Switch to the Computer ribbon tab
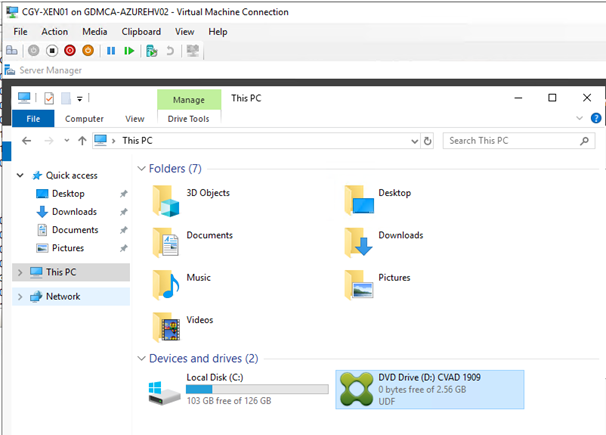 click(84, 119)
